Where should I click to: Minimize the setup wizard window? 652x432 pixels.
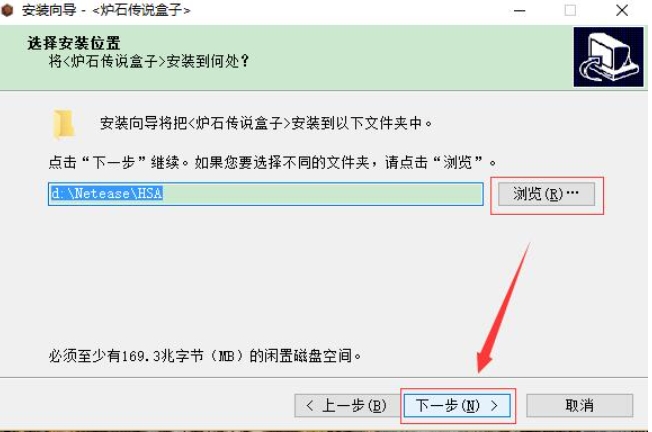coord(519,10)
